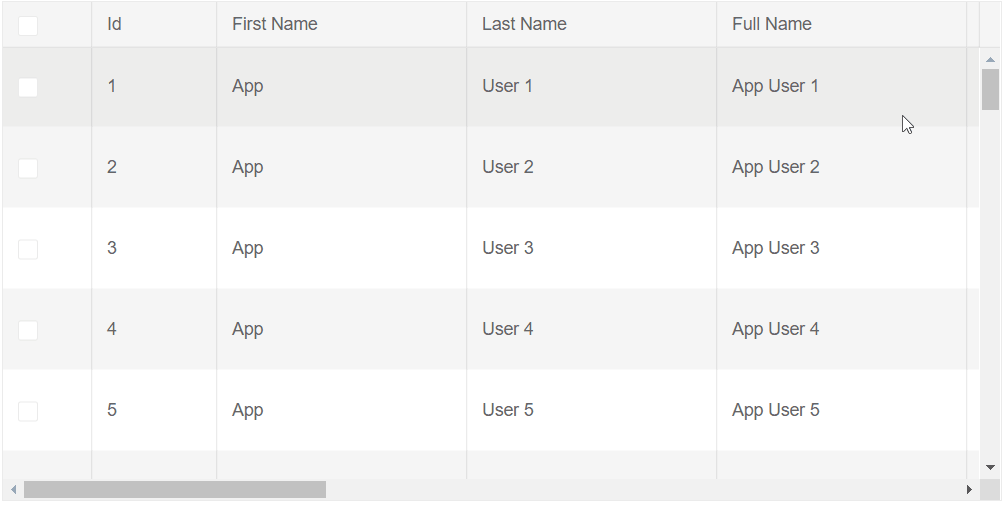Enable the checkbox for row 5
1004x508 pixels.
(28, 411)
